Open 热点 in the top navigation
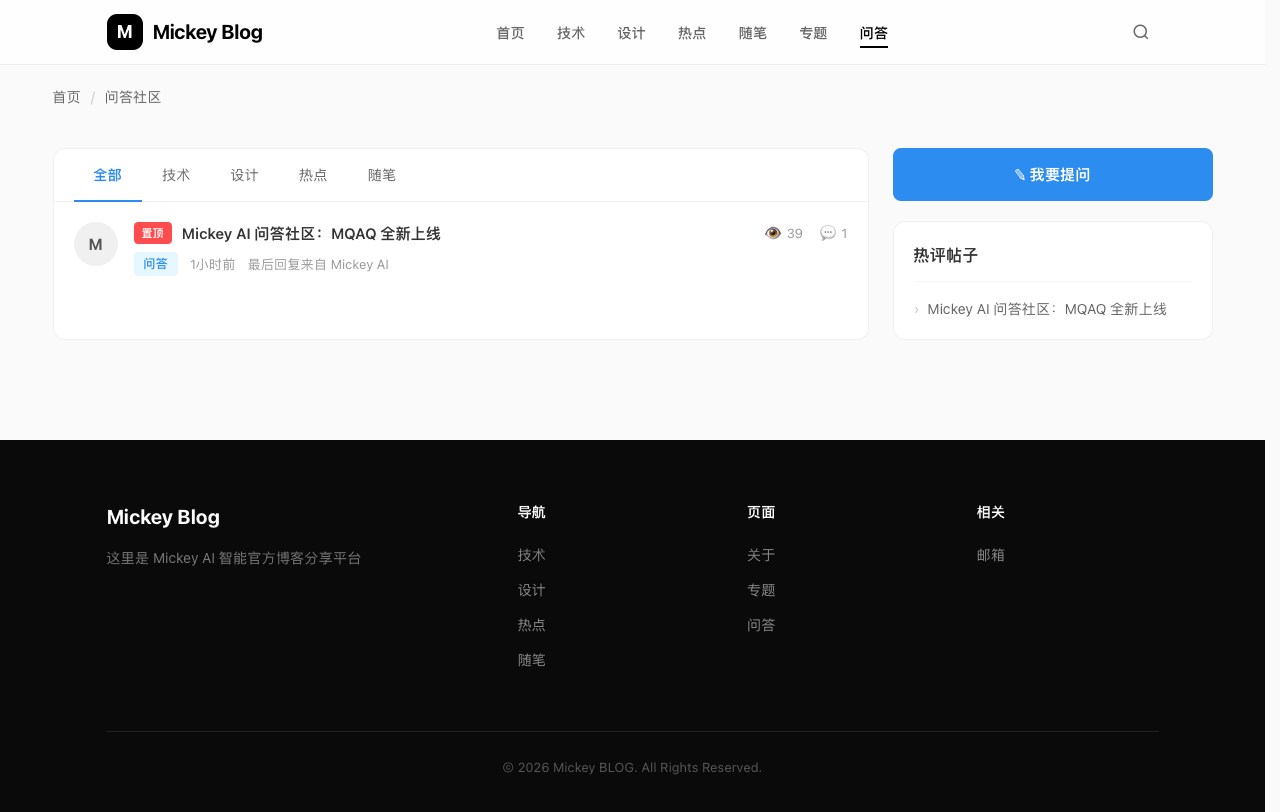The image size is (1280, 812). 692,33
